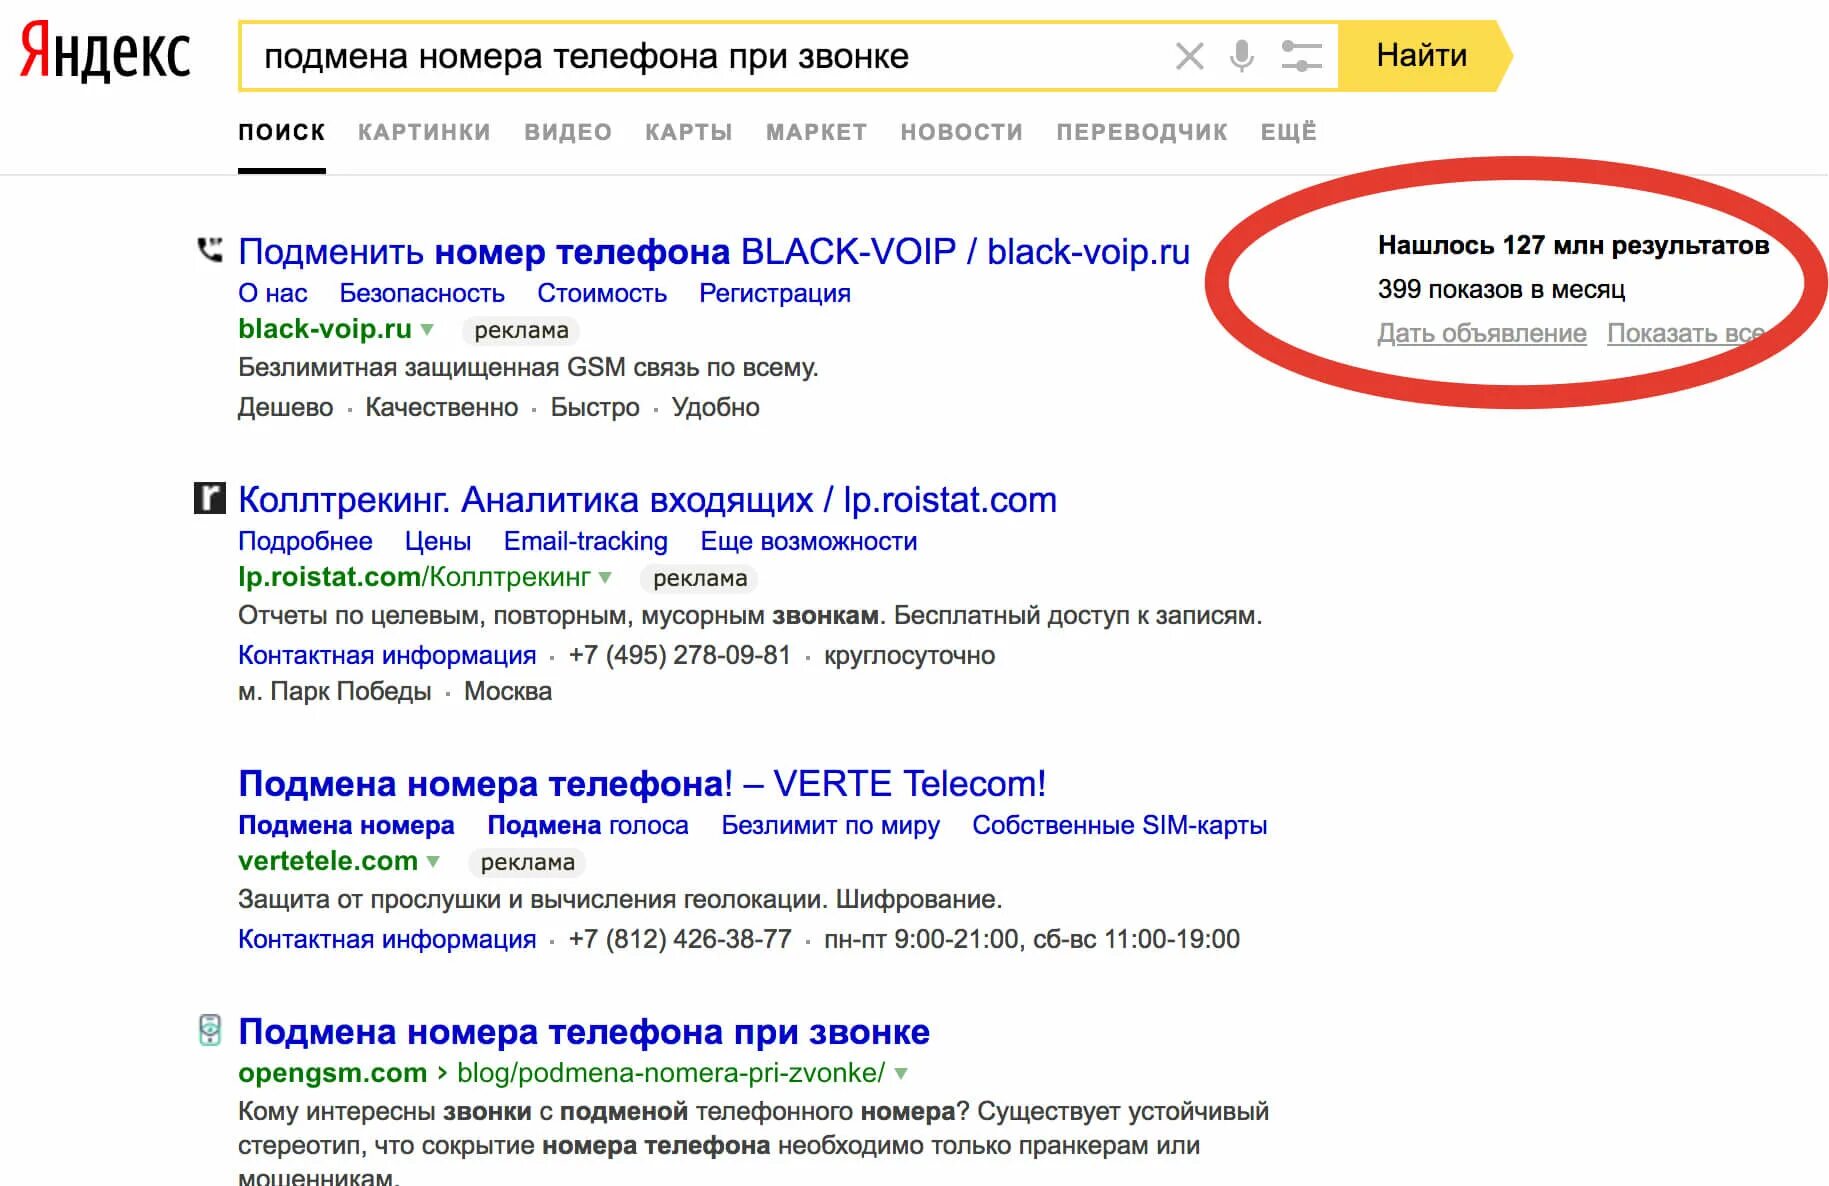
Task: Click the реклама label of vertetele.com
Action: click(527, 862)
